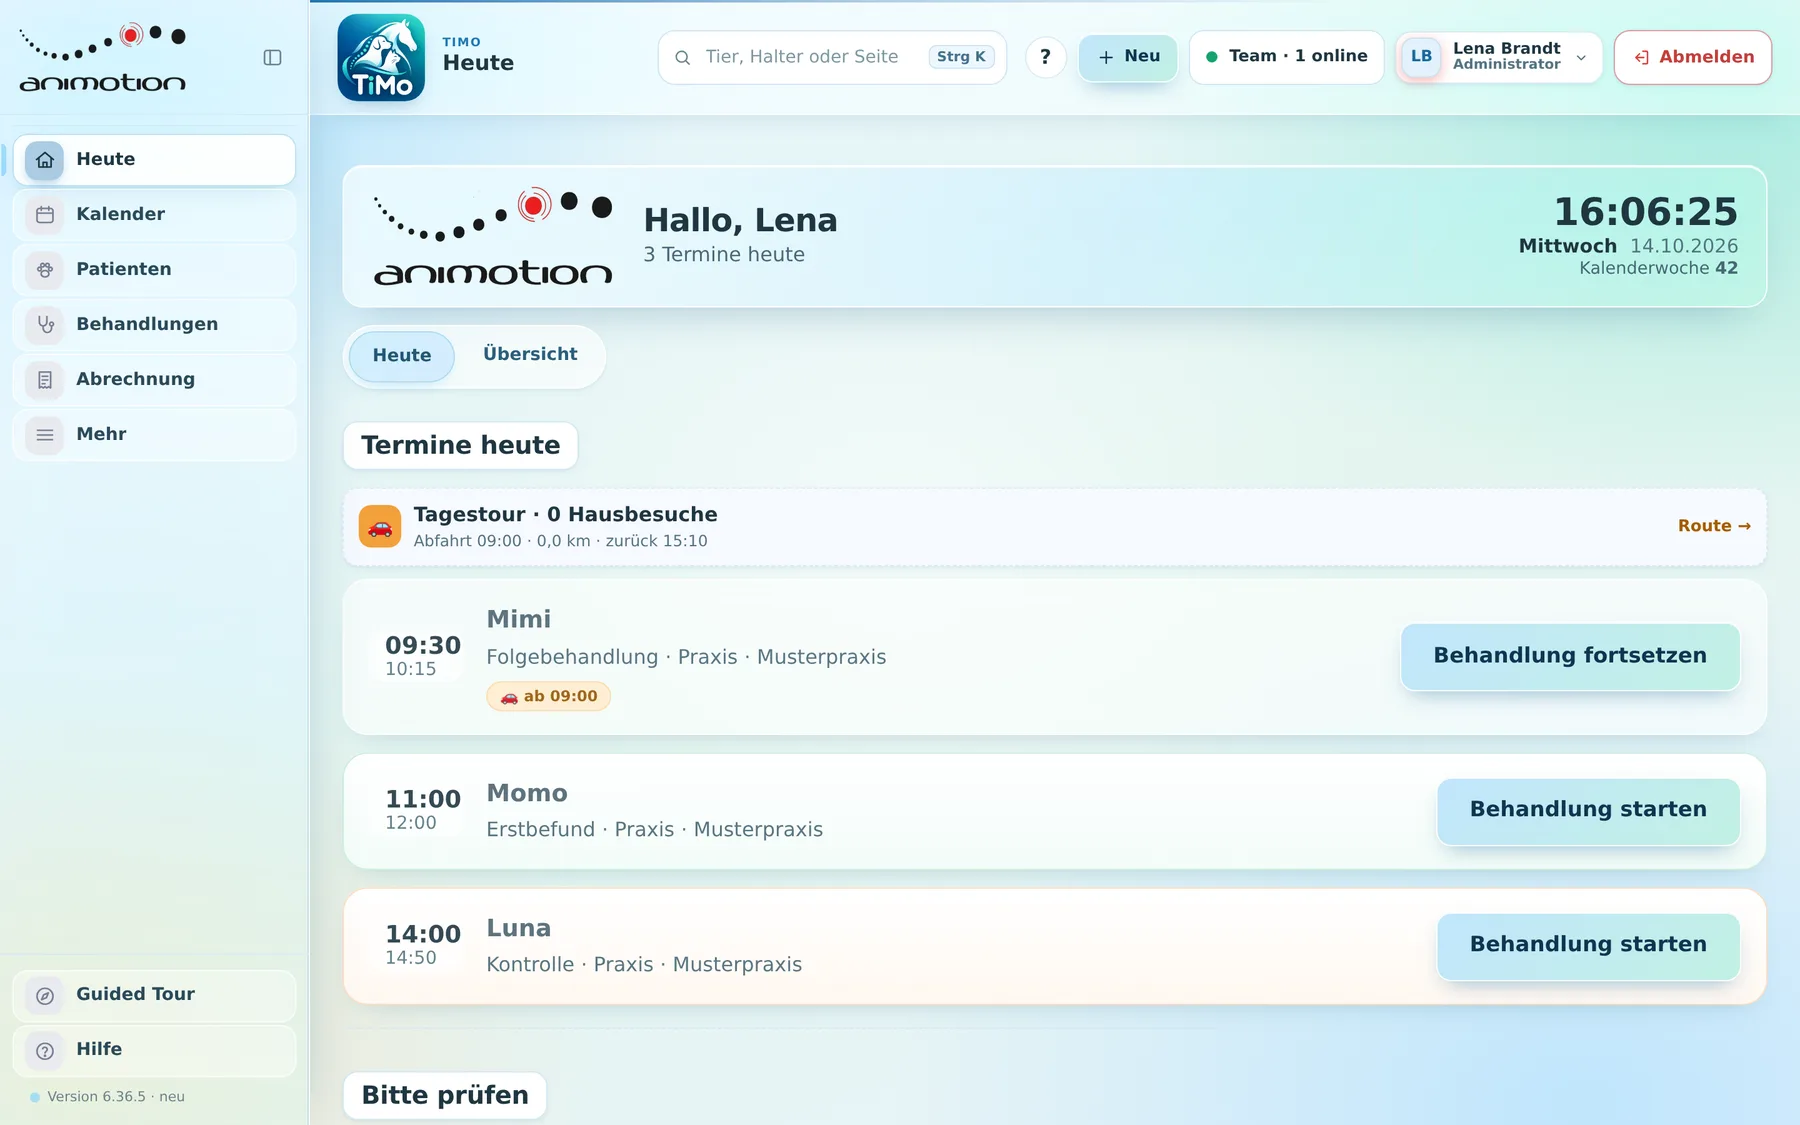Click the Abrechnung receipt icon
Viewport: 1800px width, 1125px height.
pos(45,380)
